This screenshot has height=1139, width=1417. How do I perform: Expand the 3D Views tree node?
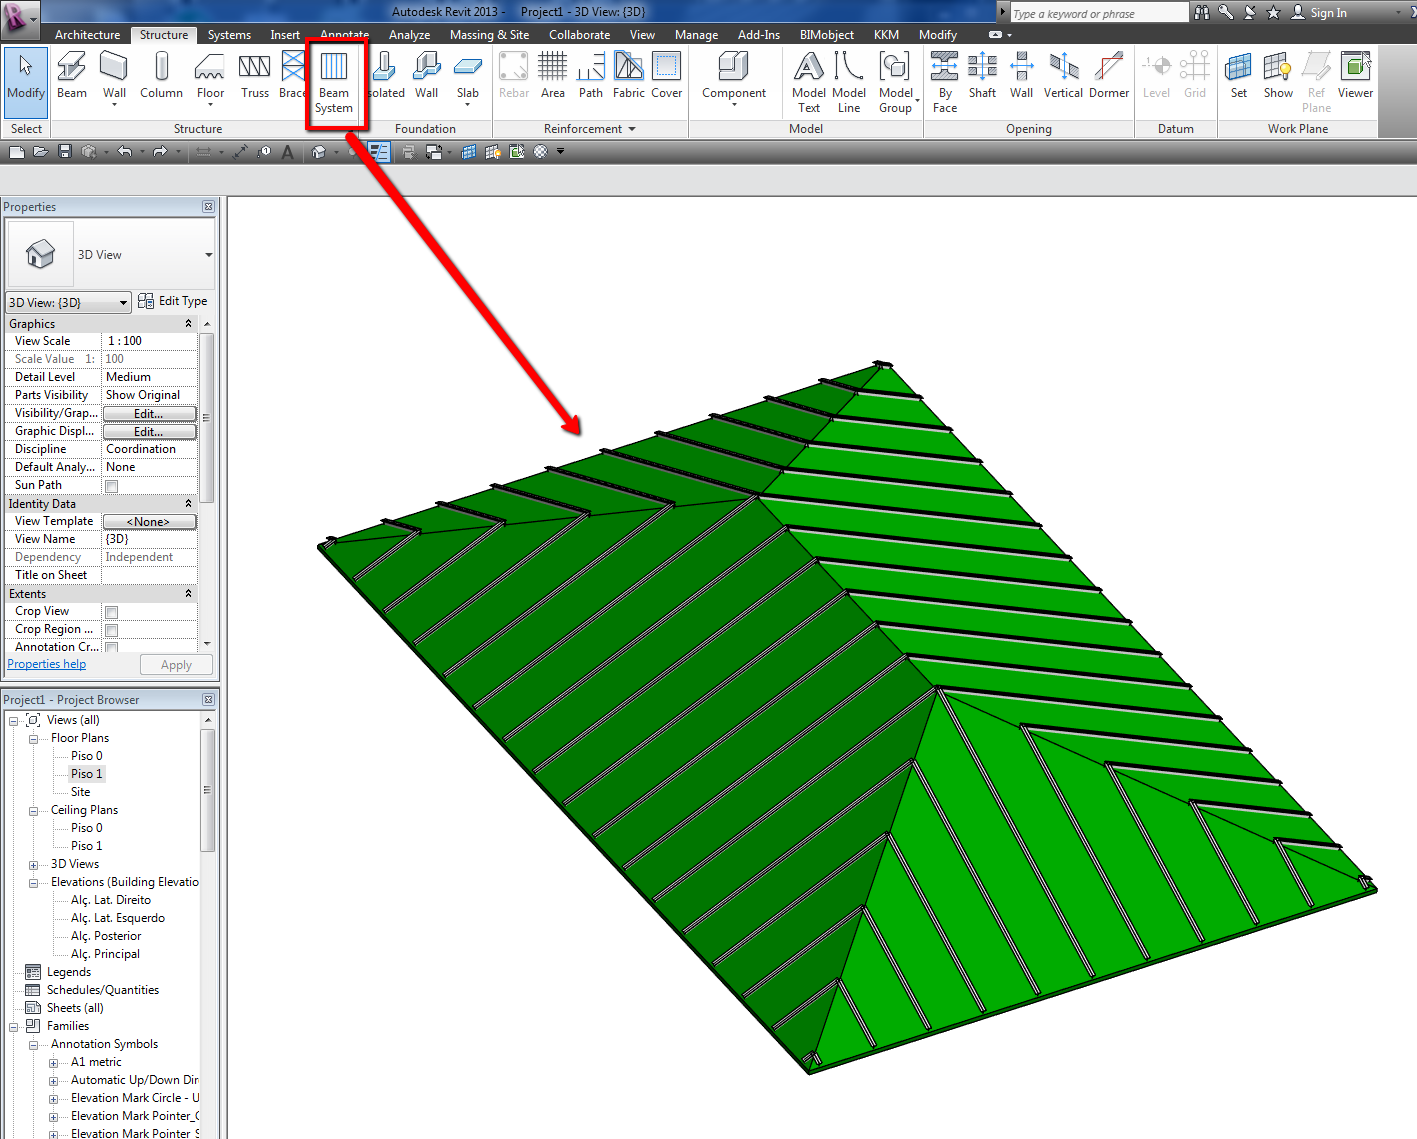33,865
